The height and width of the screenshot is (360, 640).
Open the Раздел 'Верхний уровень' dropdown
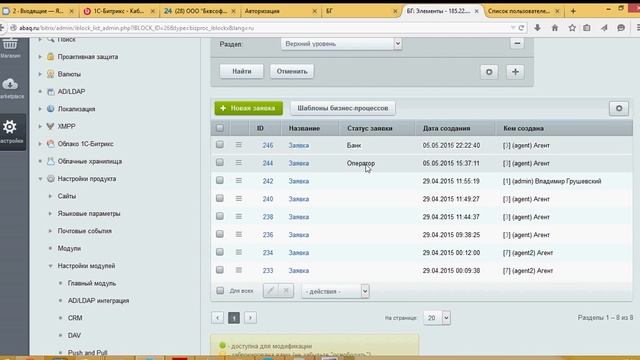(x=341, y=44)
